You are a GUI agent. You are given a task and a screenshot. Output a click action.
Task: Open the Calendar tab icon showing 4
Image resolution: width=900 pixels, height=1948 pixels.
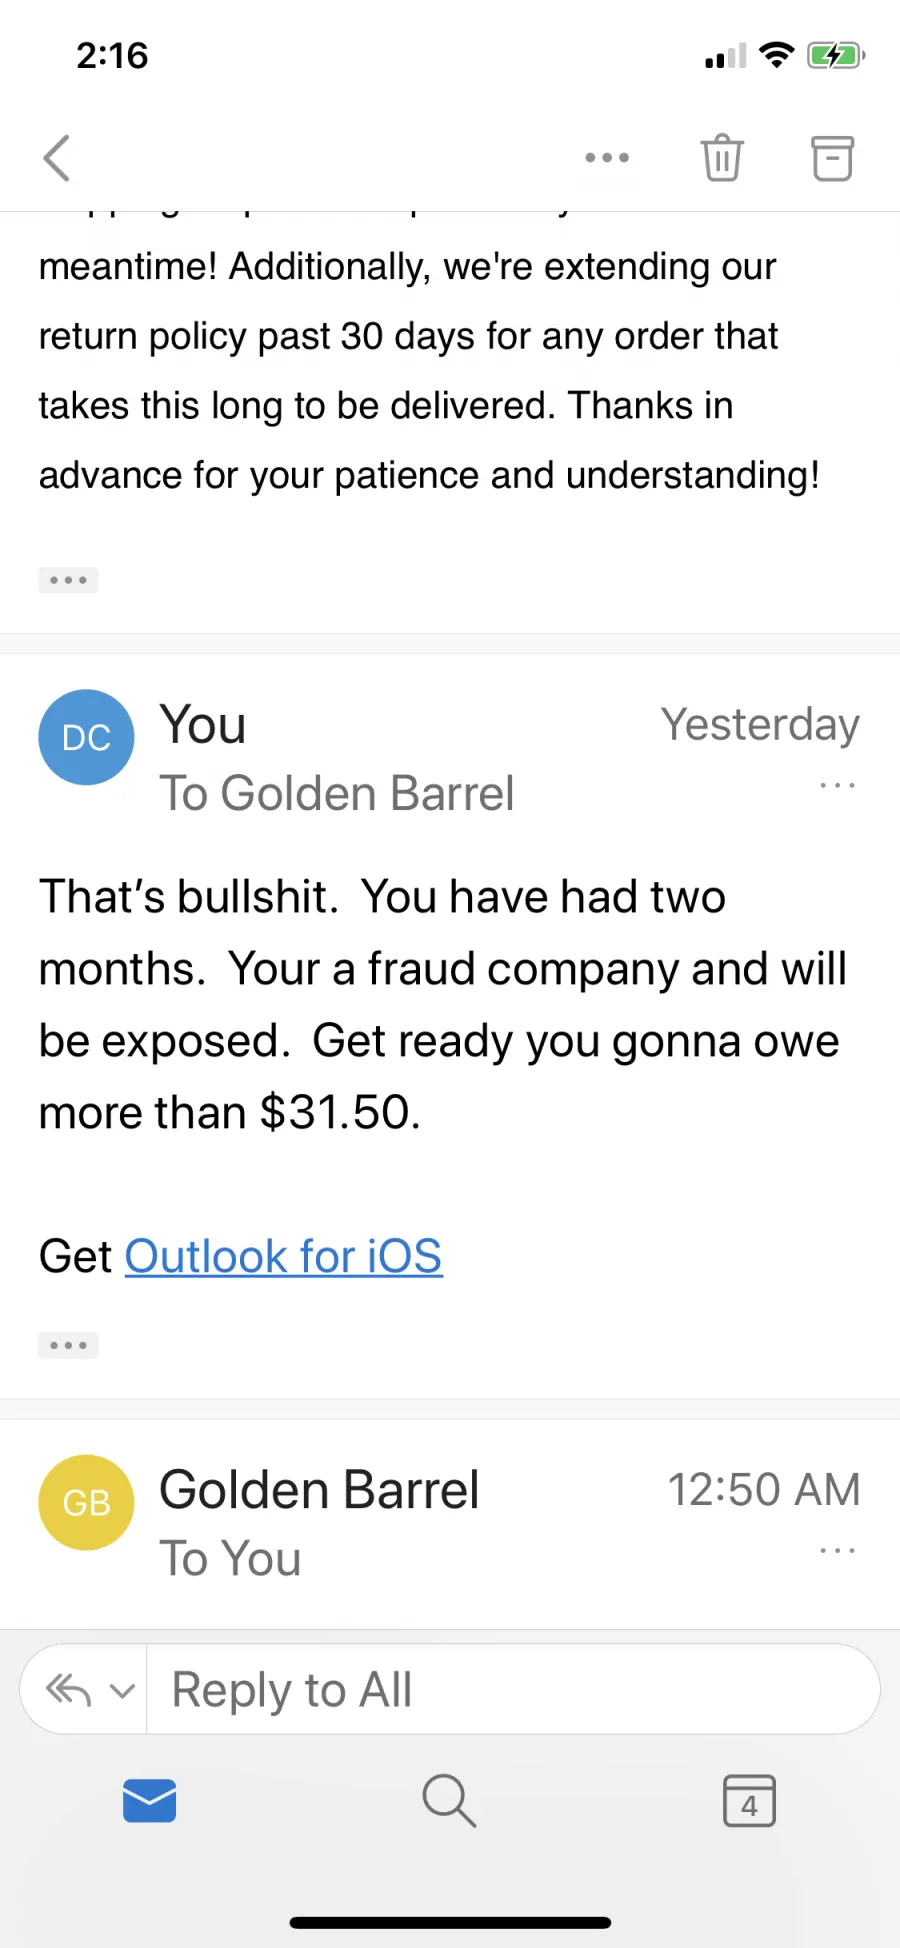coord(749,1801)
